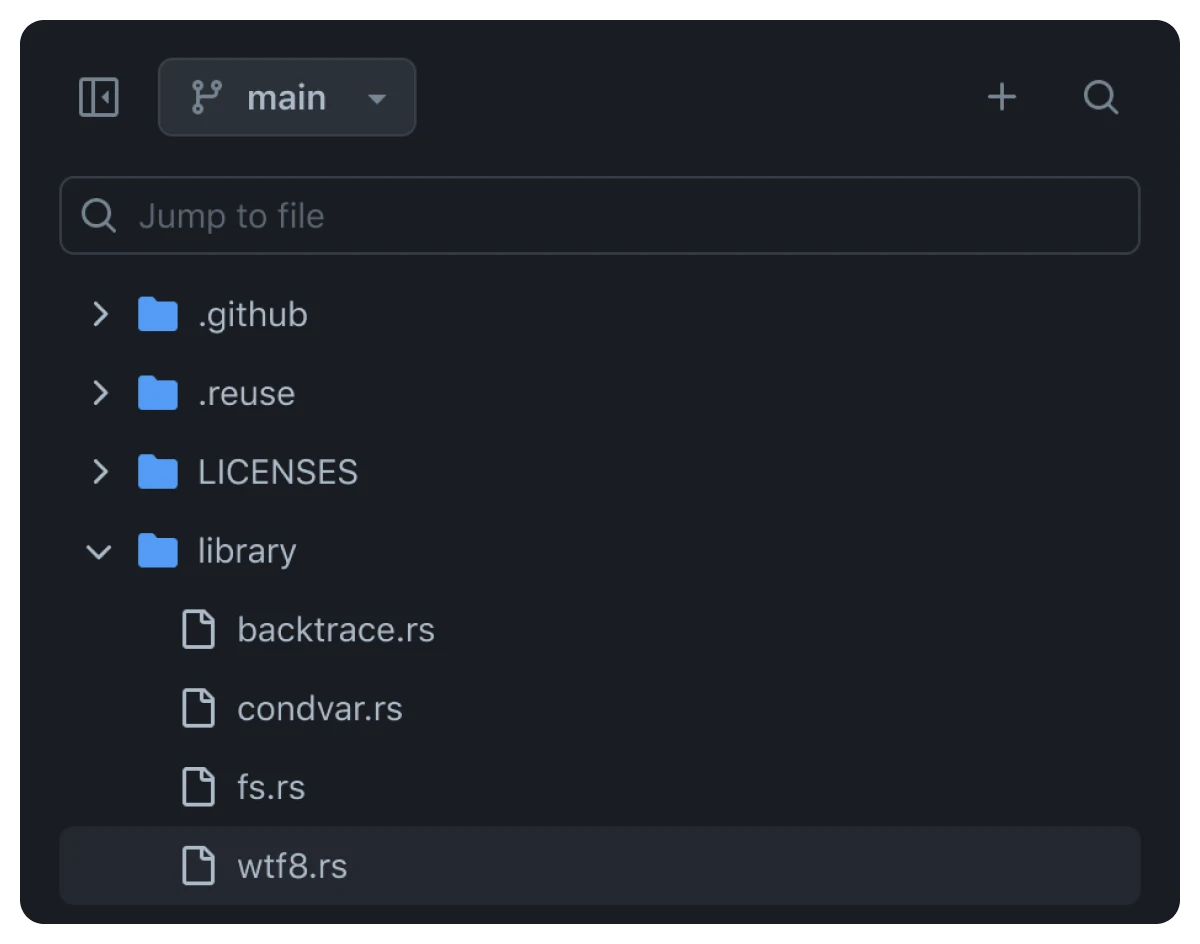1200x944 pixels.
Task: Expand the LICENSES folder
Action: pos(100,472)
